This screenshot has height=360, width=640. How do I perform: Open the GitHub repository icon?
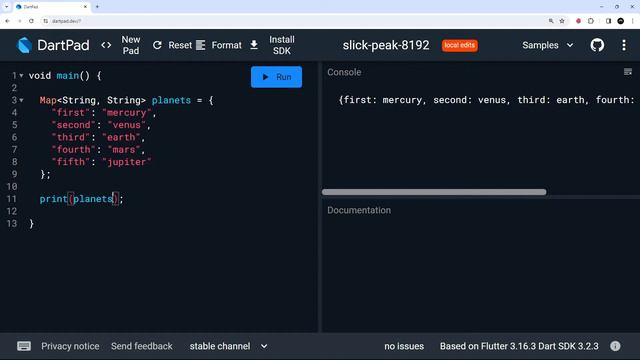point(597,45)
